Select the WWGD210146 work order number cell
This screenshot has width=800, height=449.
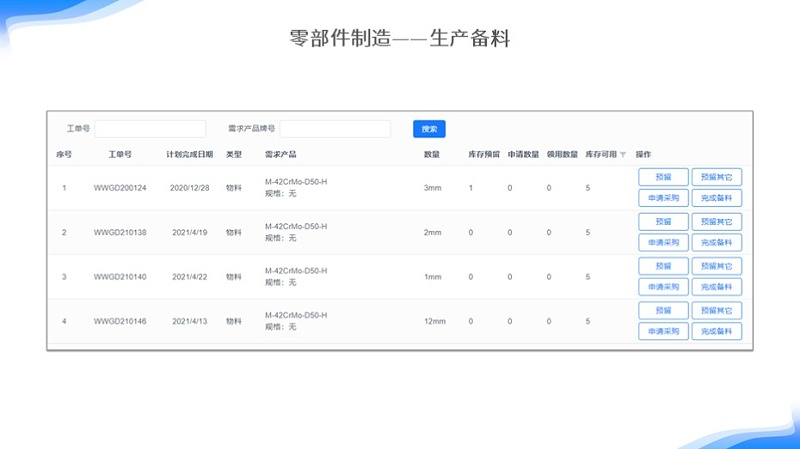[x=120, y=321]
